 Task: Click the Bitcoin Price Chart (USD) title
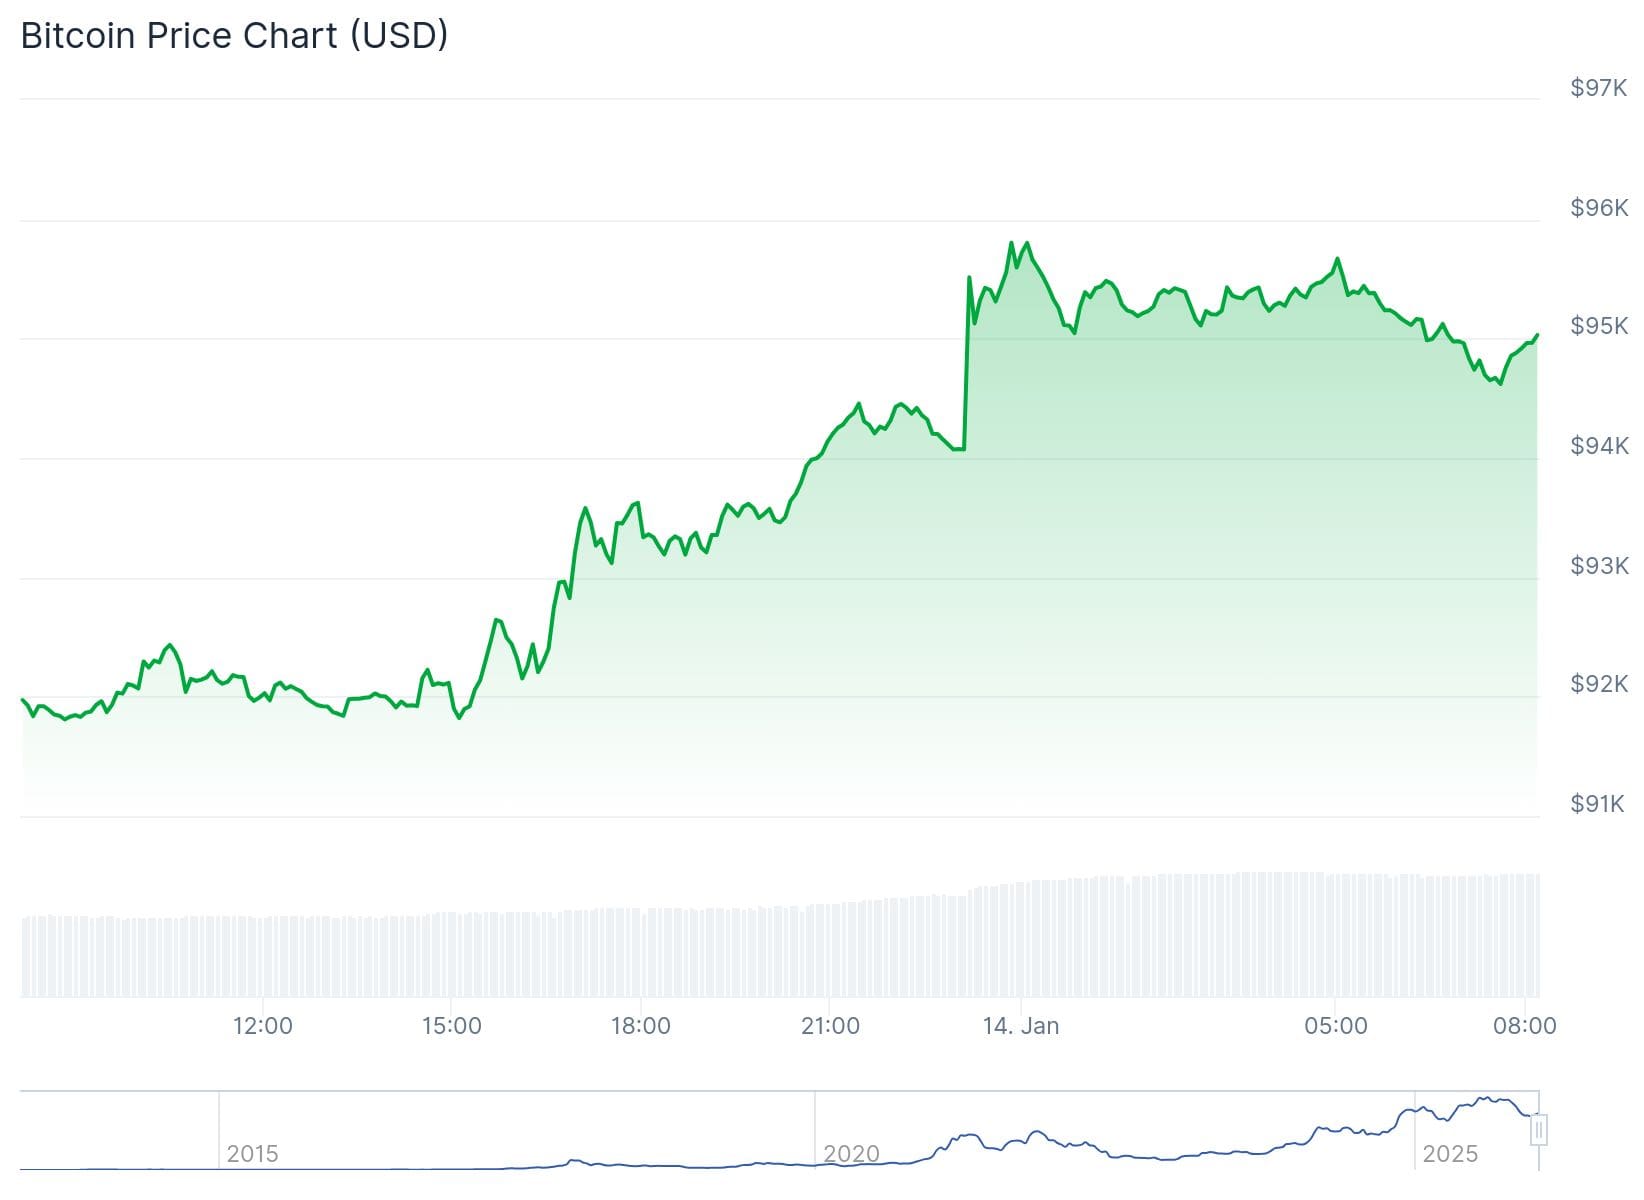coord(234,36)
